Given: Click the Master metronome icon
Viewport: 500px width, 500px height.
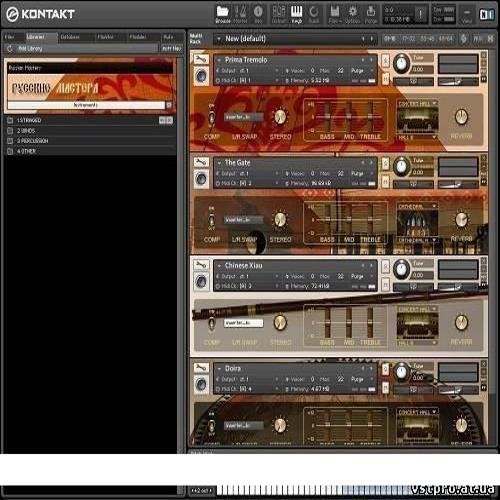Looking at the screenshot, I should click(240, 12).
